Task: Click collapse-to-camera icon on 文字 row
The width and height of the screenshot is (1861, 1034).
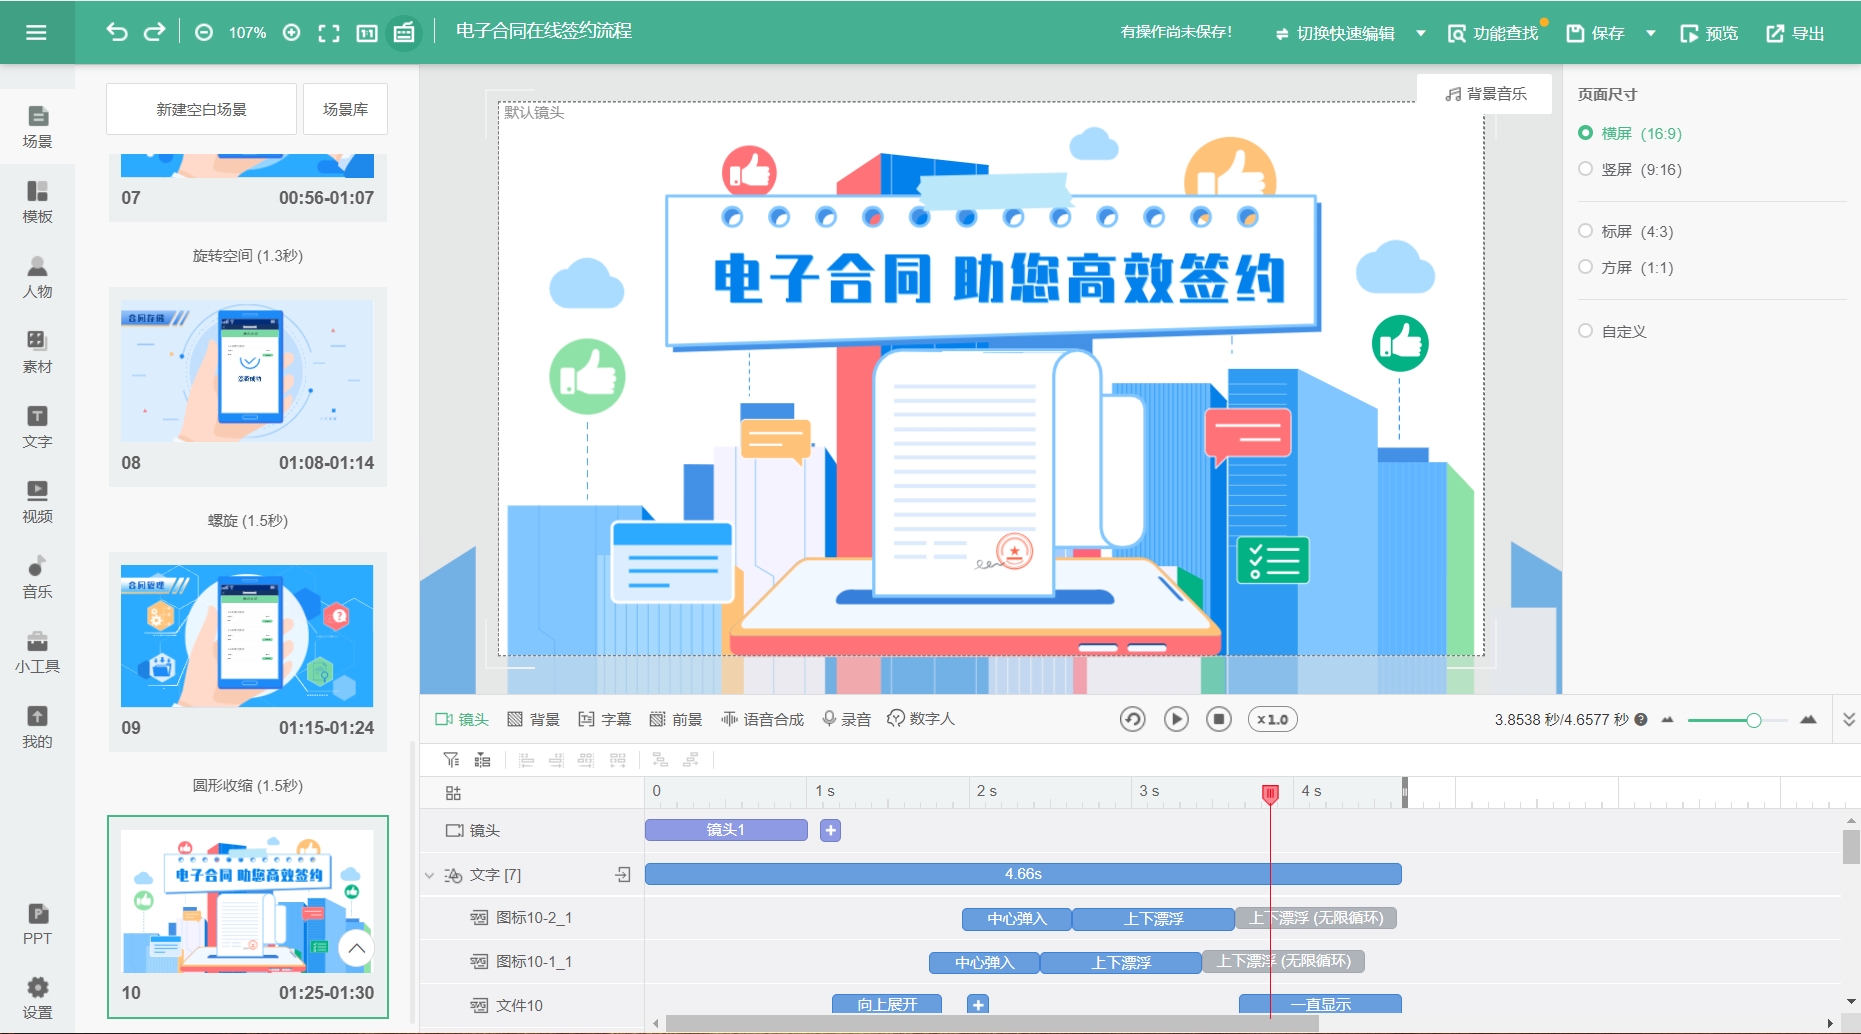Action: [623, 875]
